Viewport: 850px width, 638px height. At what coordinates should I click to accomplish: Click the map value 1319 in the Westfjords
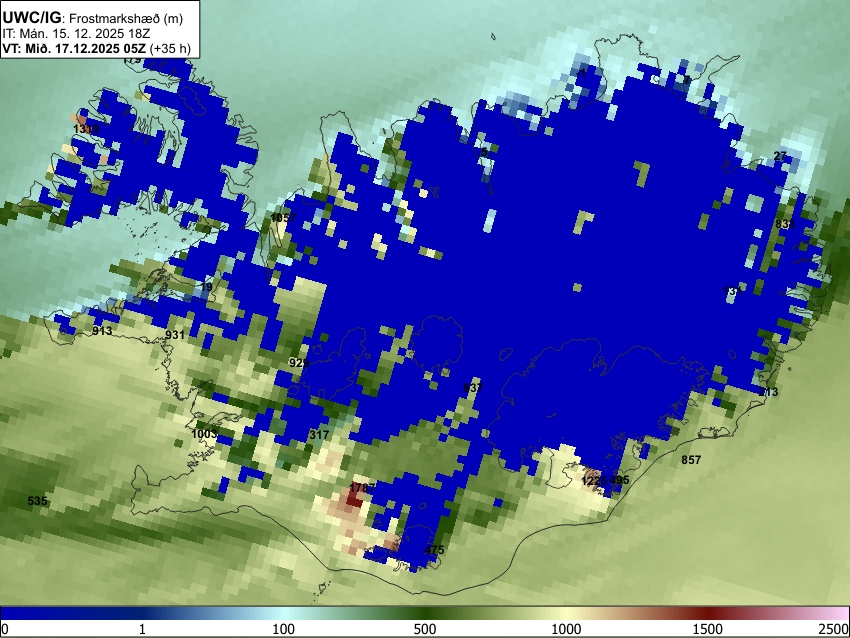[x=86, y=128]
